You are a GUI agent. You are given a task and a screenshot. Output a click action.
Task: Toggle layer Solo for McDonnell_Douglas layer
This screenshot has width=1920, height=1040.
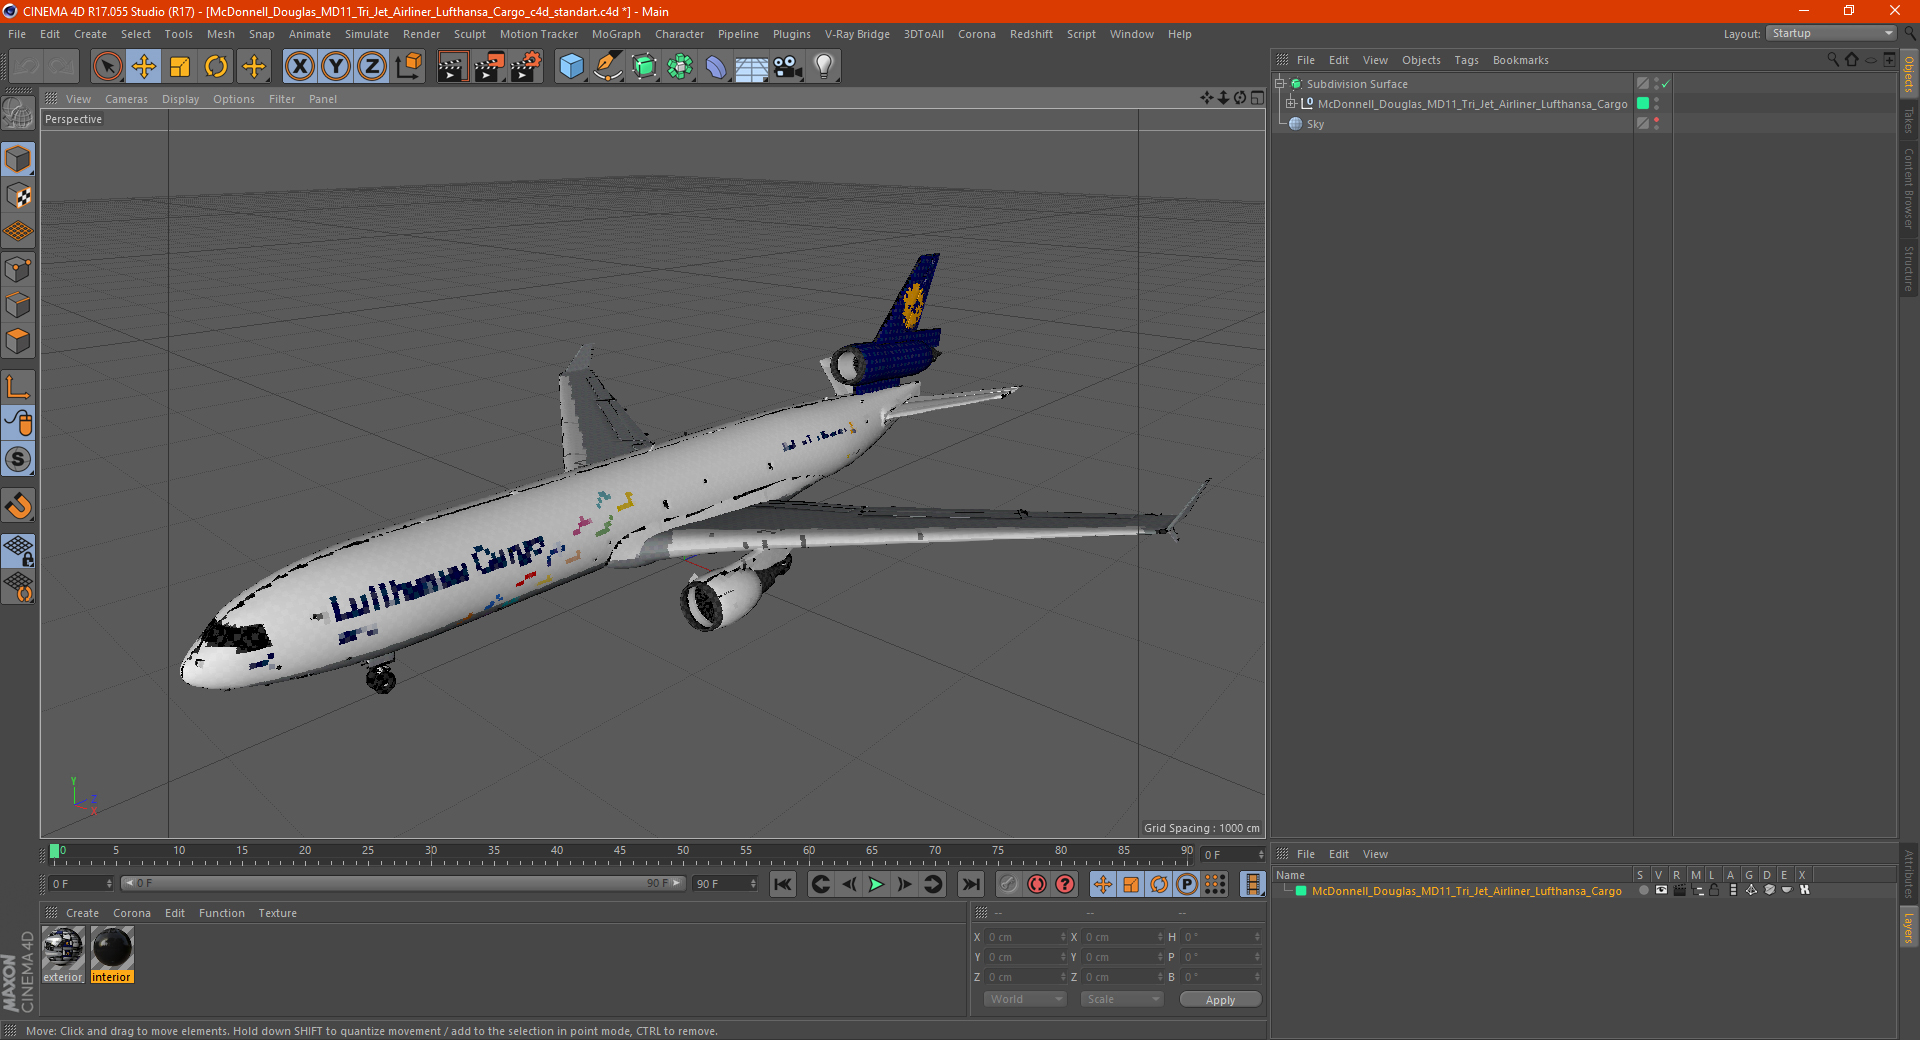point(1643,890)
